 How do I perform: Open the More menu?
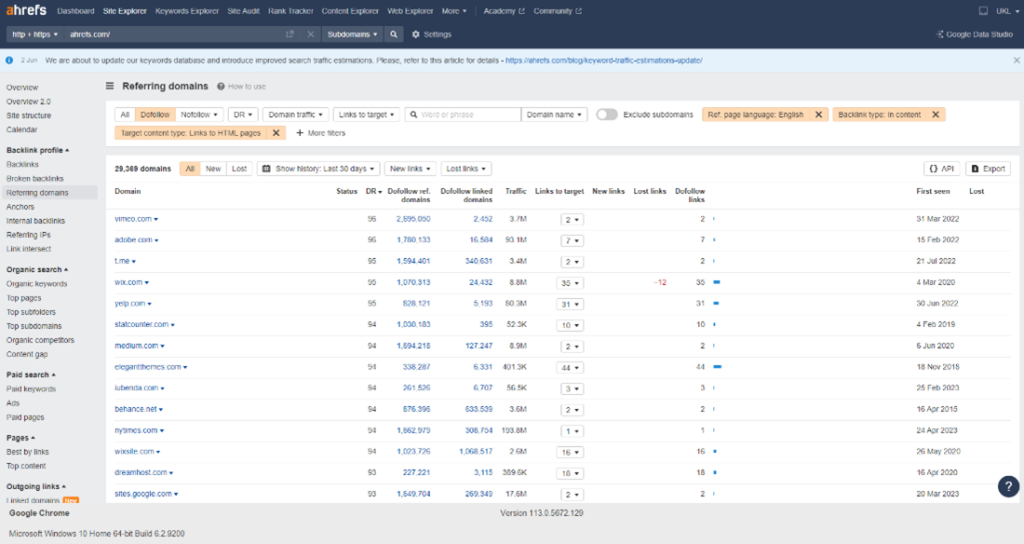[x=454, y=11]
